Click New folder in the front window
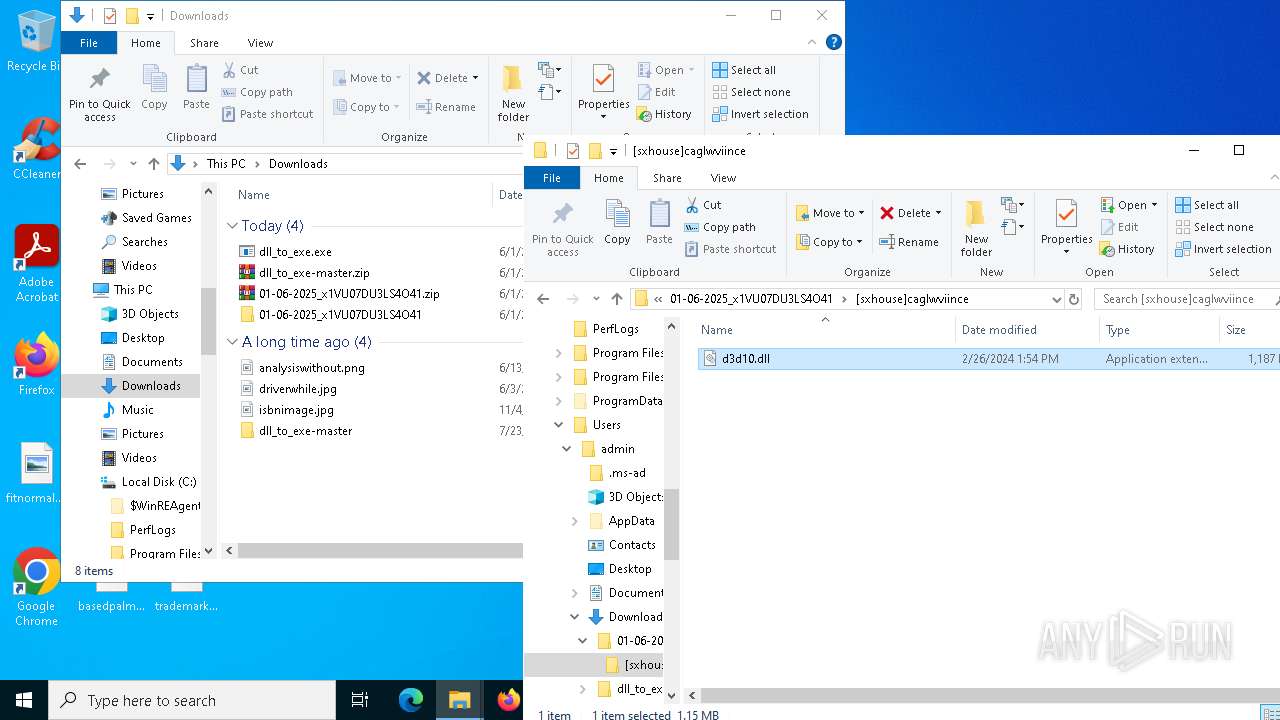This screenshot has width=1280, height=720. 977,228
